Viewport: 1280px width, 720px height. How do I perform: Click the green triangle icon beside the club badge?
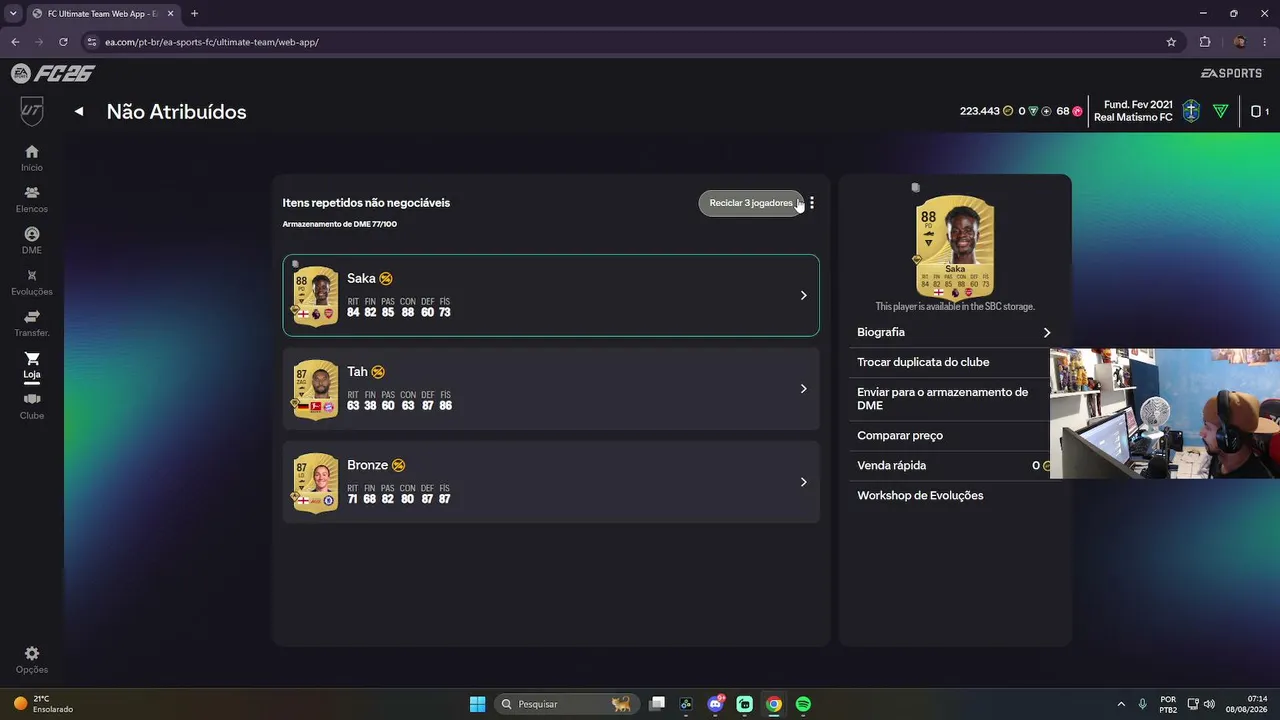click(x=1220, y=111)
